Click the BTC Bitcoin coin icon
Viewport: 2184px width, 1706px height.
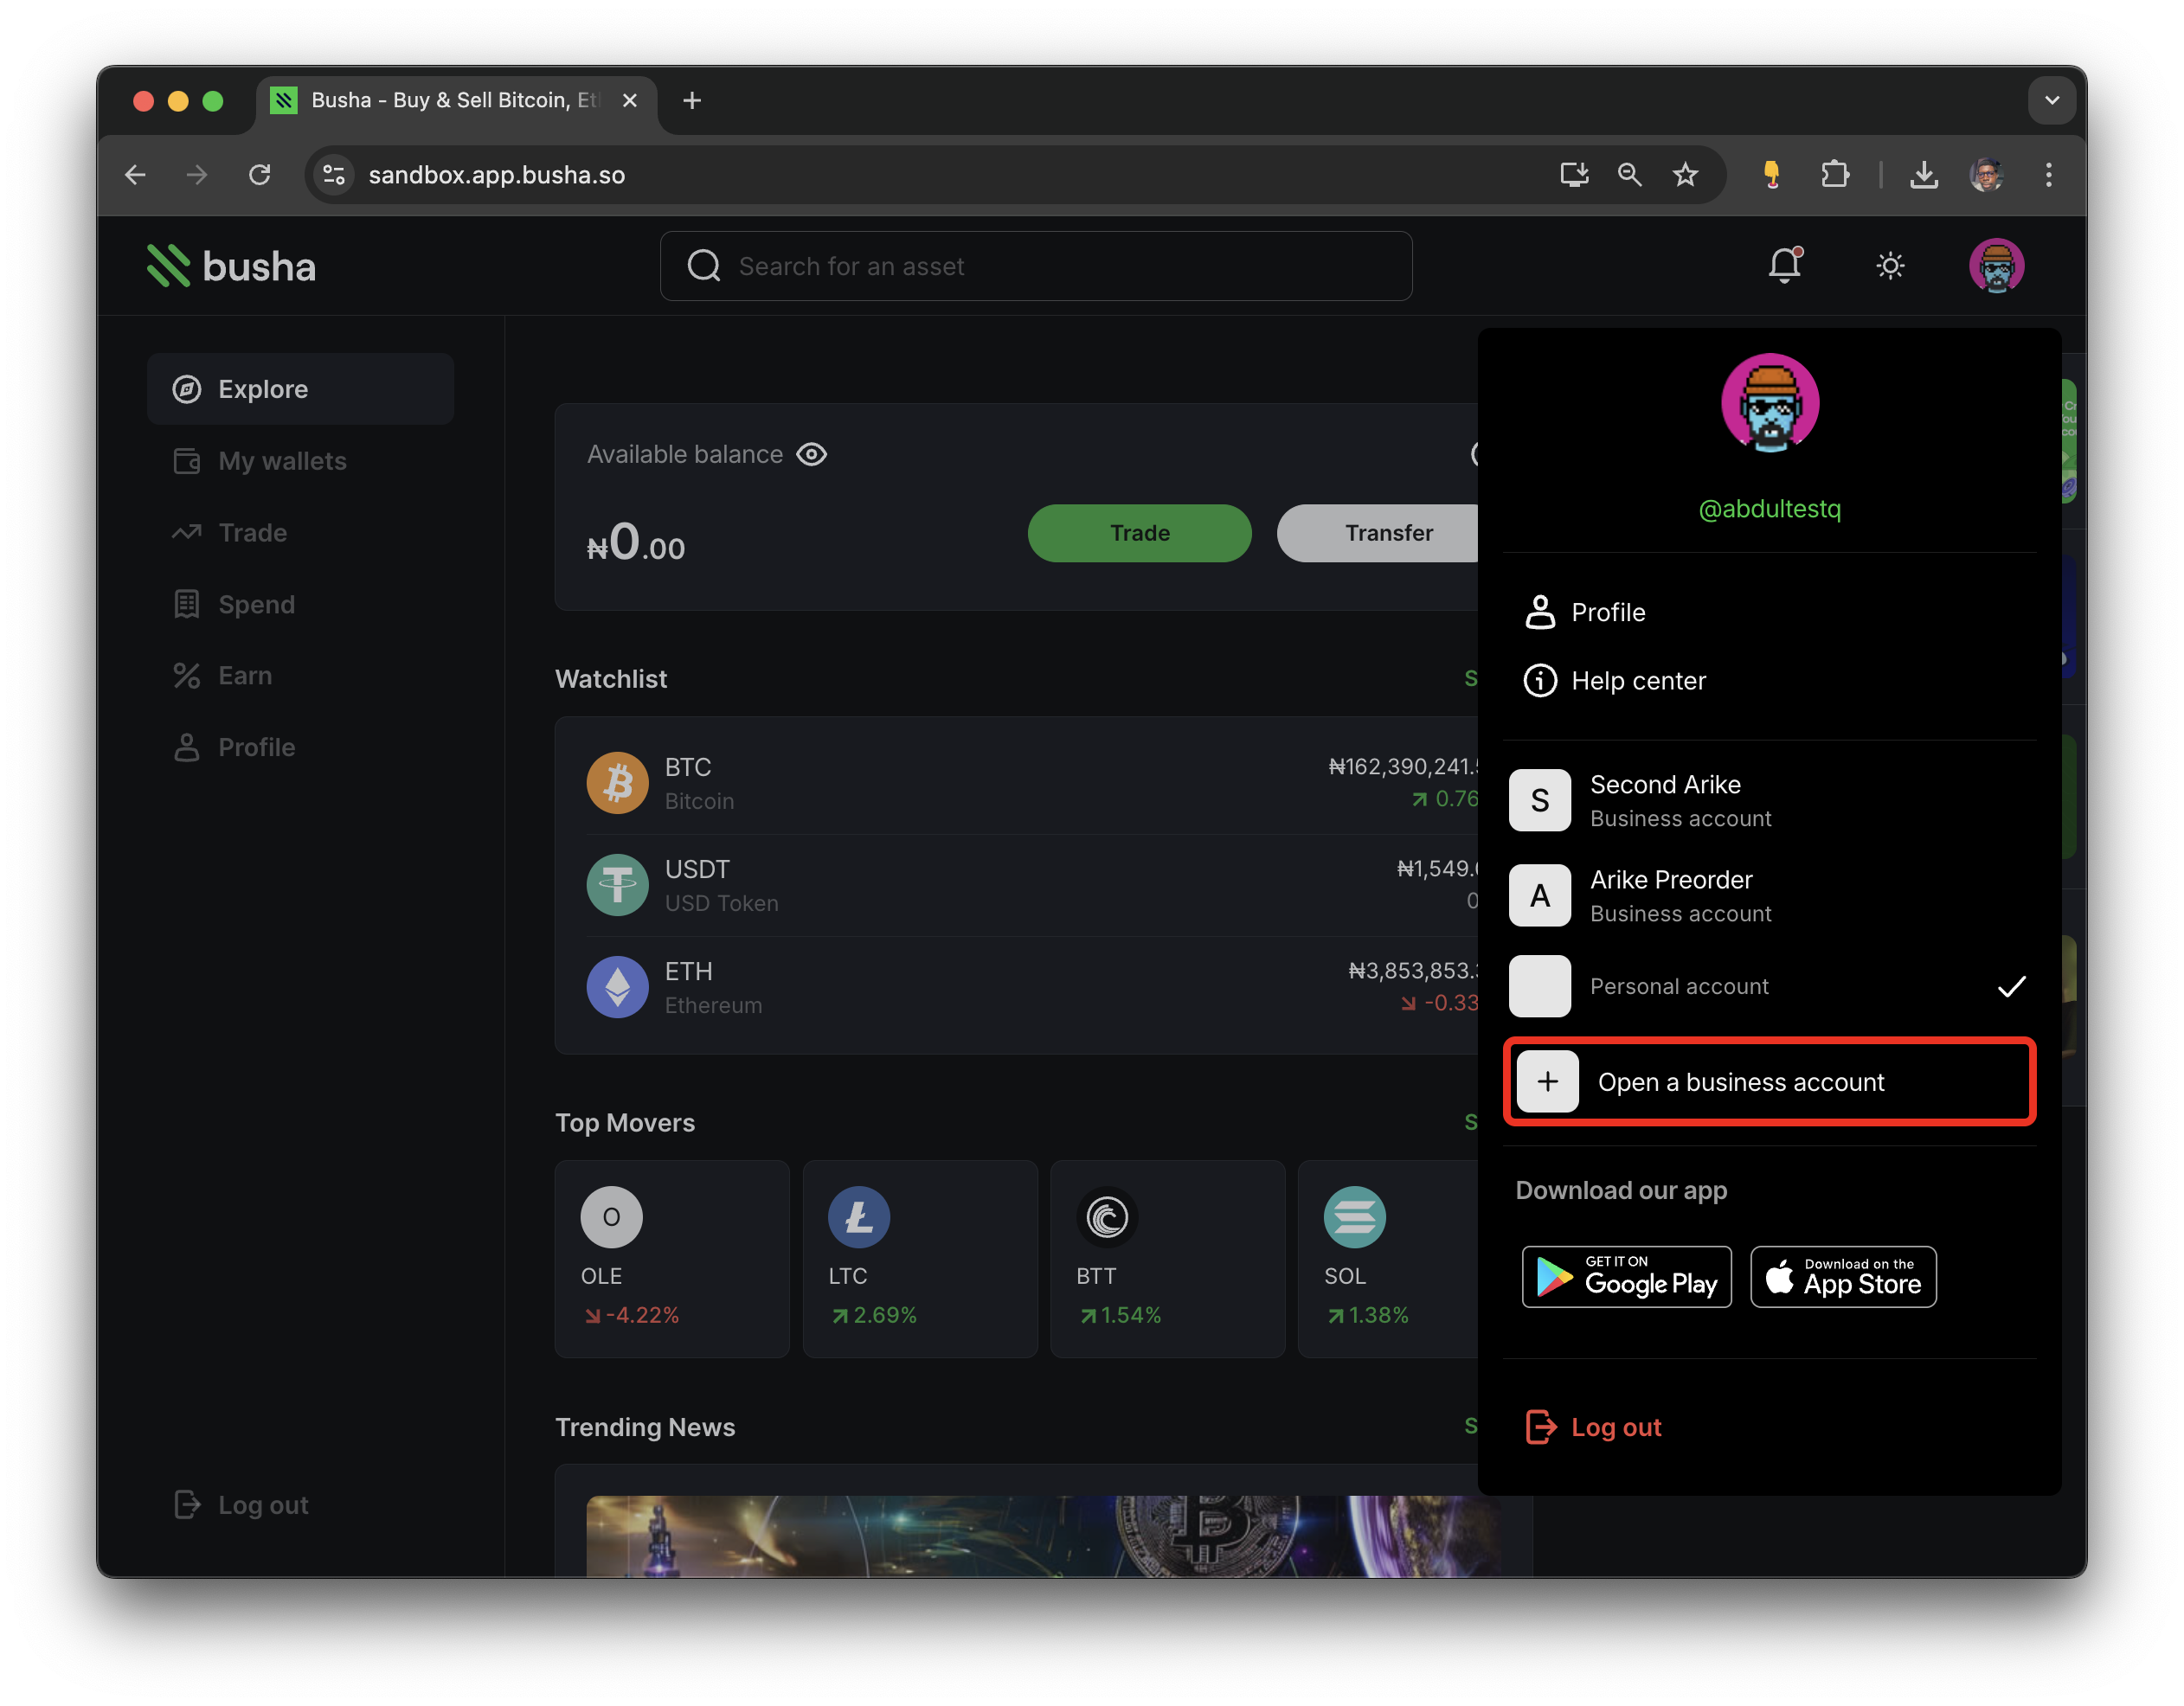[x=617, y=783]
